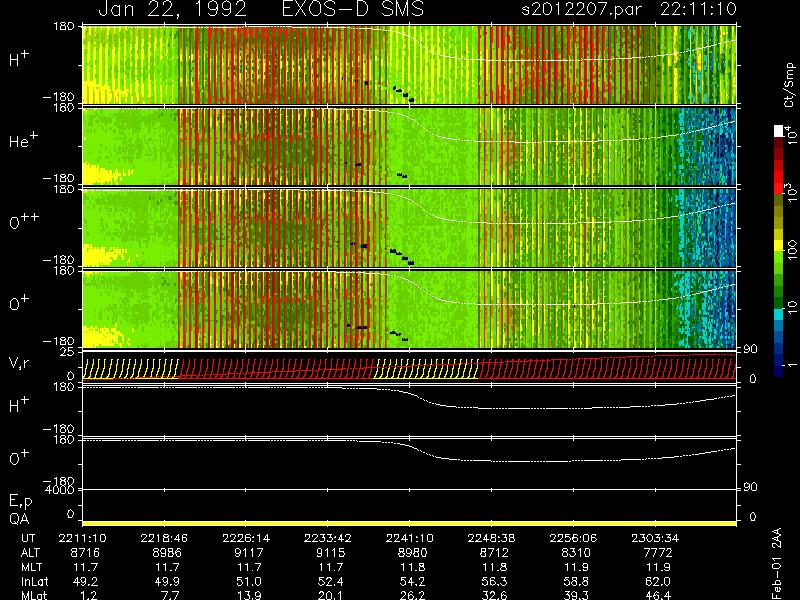Click the altitude value "8986"
800x600 pixels.
[167, 553]
